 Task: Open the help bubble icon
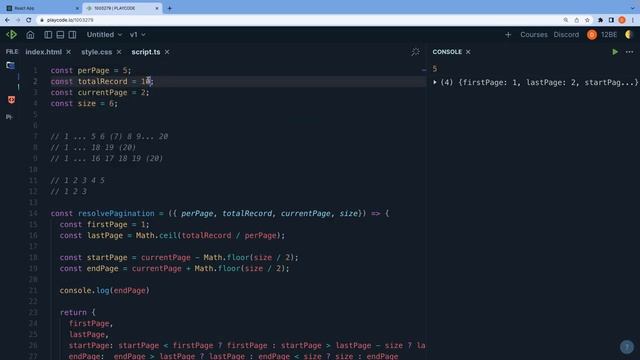tap(627, 347)
